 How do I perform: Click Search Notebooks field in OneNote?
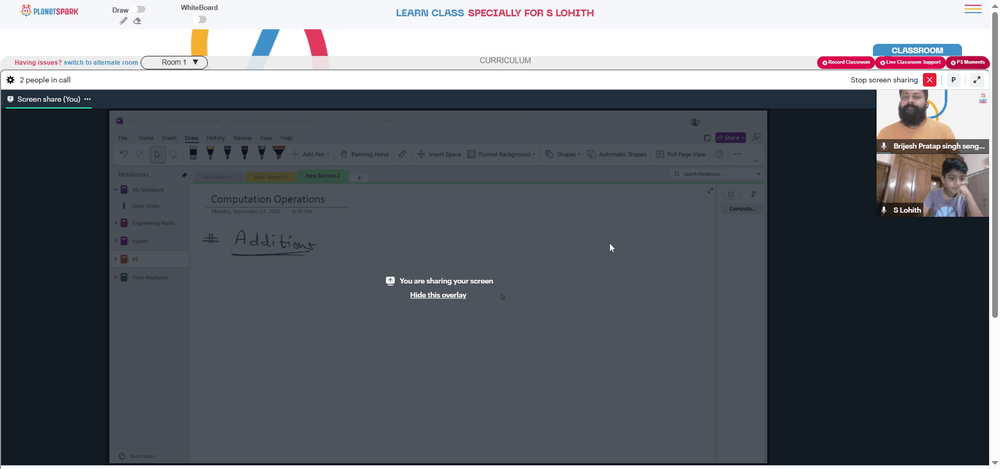click(716, 174)
